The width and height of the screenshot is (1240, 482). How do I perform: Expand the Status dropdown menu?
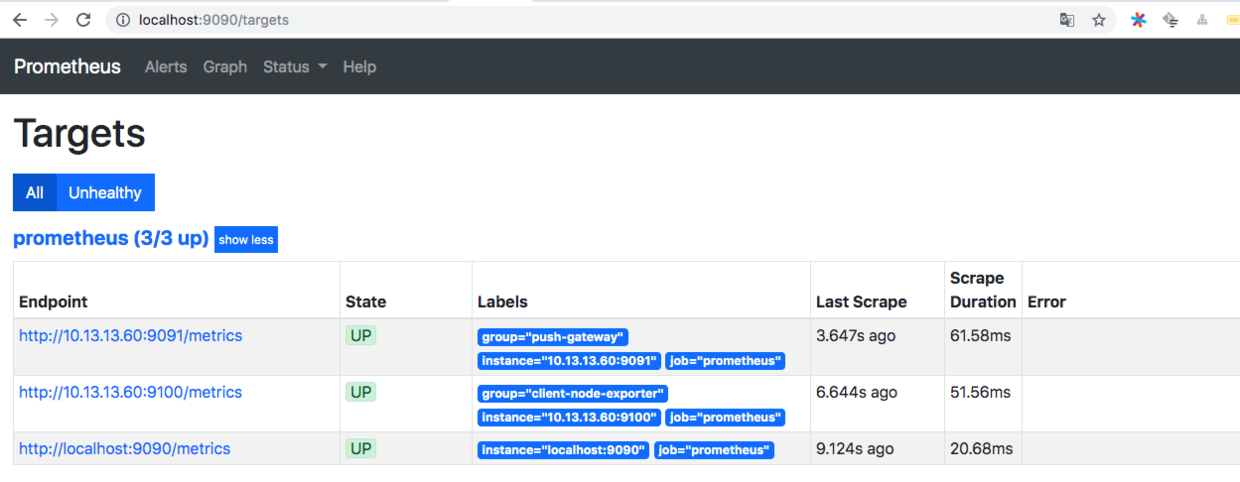coord(295,67)
